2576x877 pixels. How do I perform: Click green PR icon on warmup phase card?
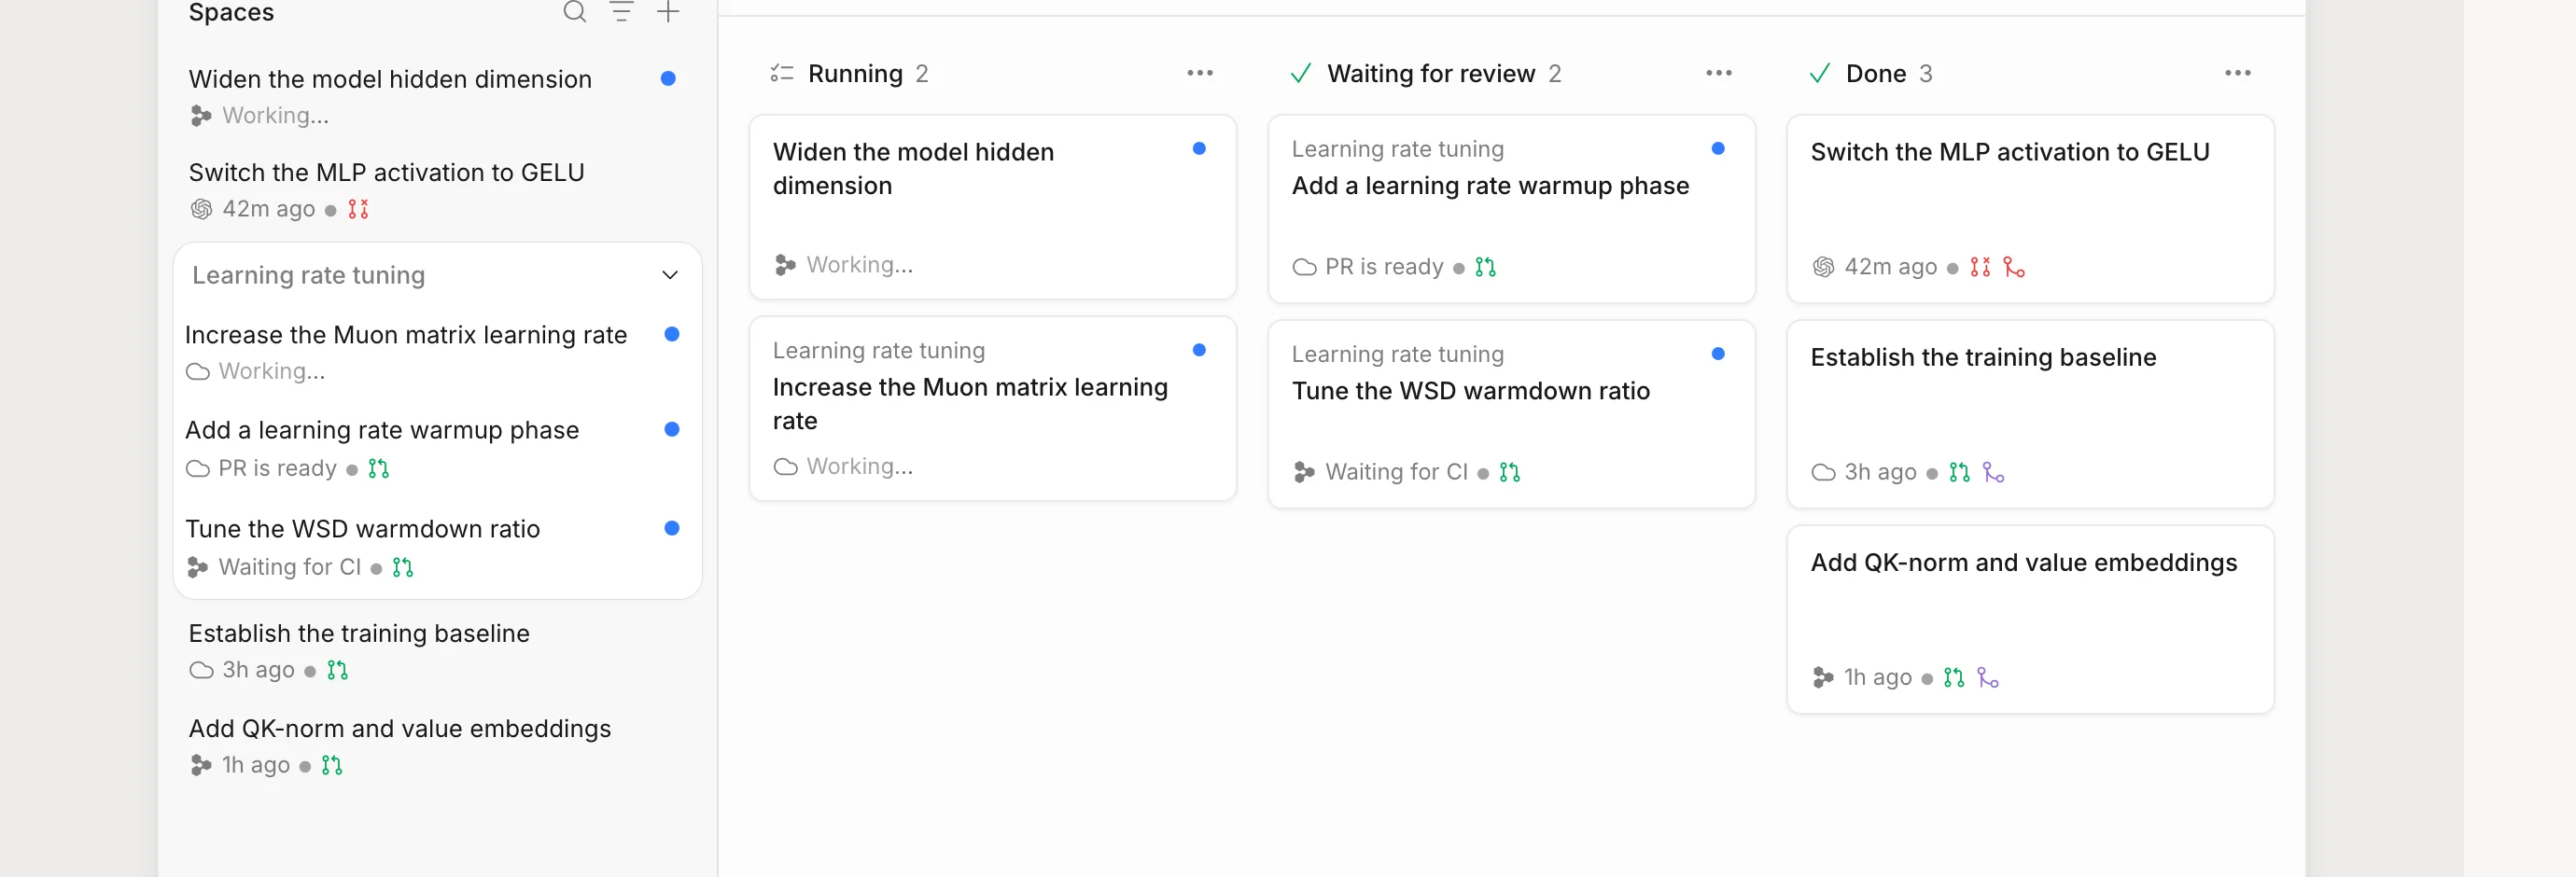click(x=1485, y=267)
